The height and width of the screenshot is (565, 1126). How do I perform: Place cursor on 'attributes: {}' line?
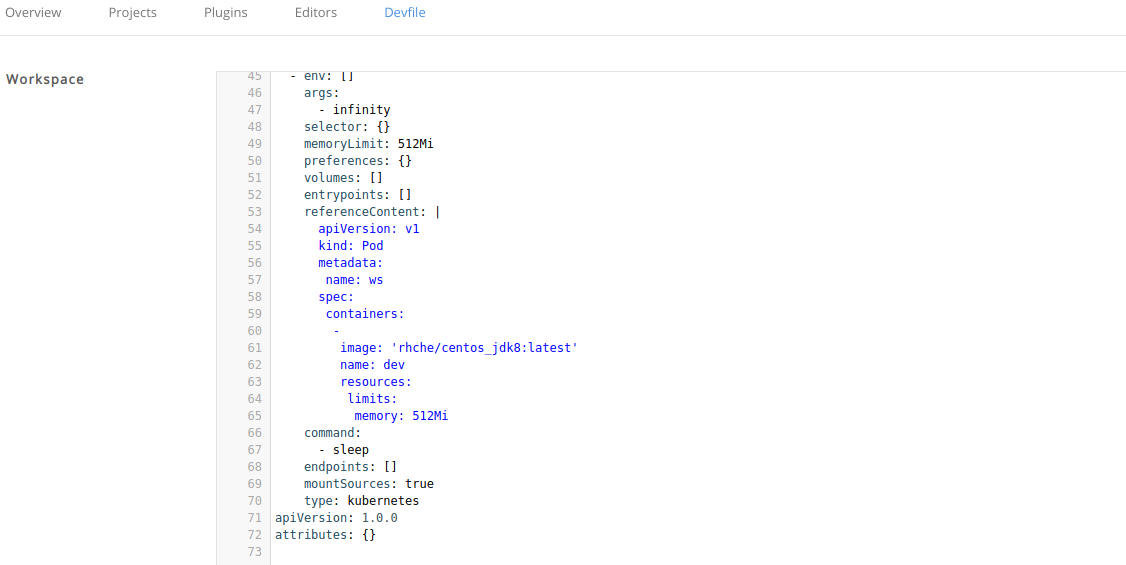[325, 535]
